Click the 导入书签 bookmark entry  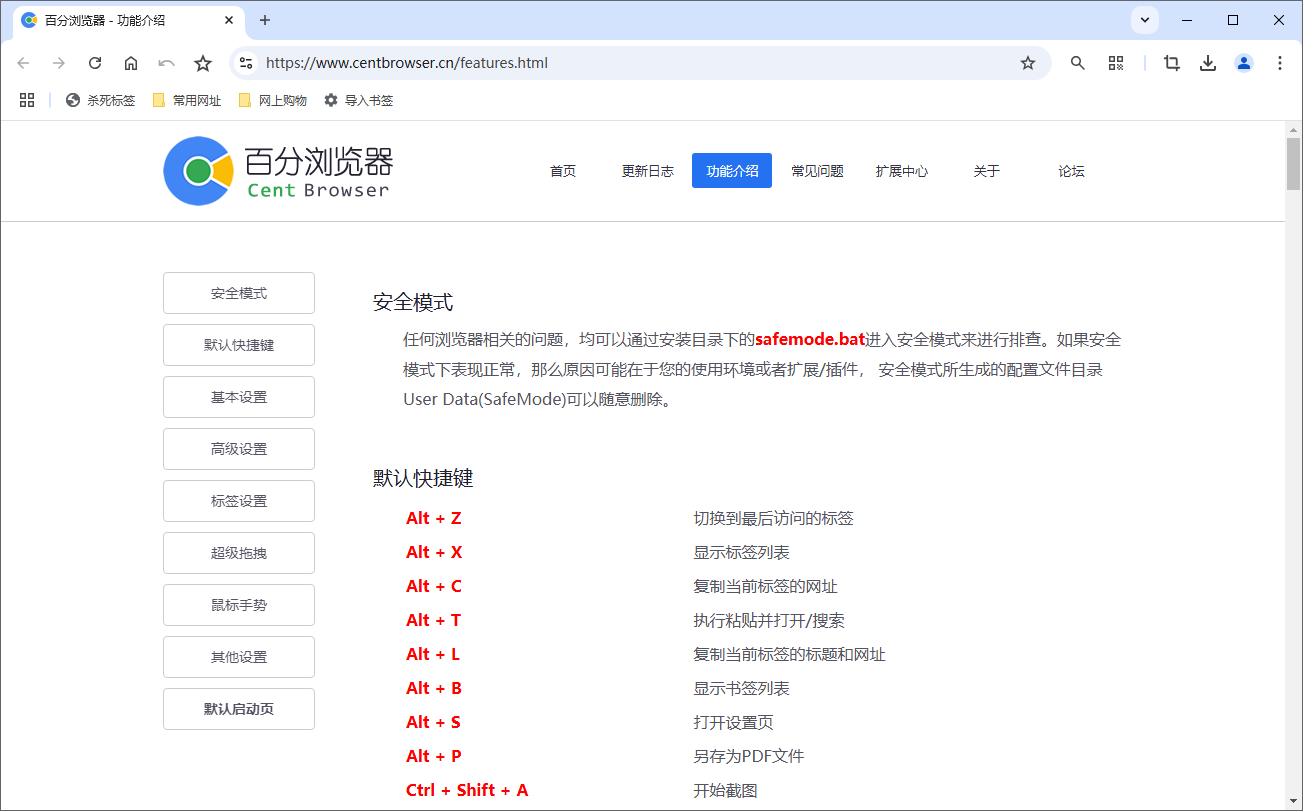pos(359,99)
